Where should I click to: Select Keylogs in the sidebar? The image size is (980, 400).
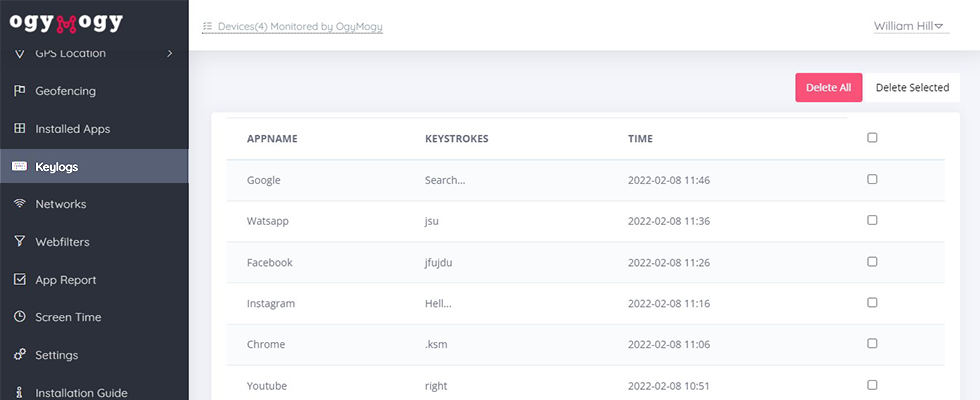pyautogui.click(x=94, y=166)
